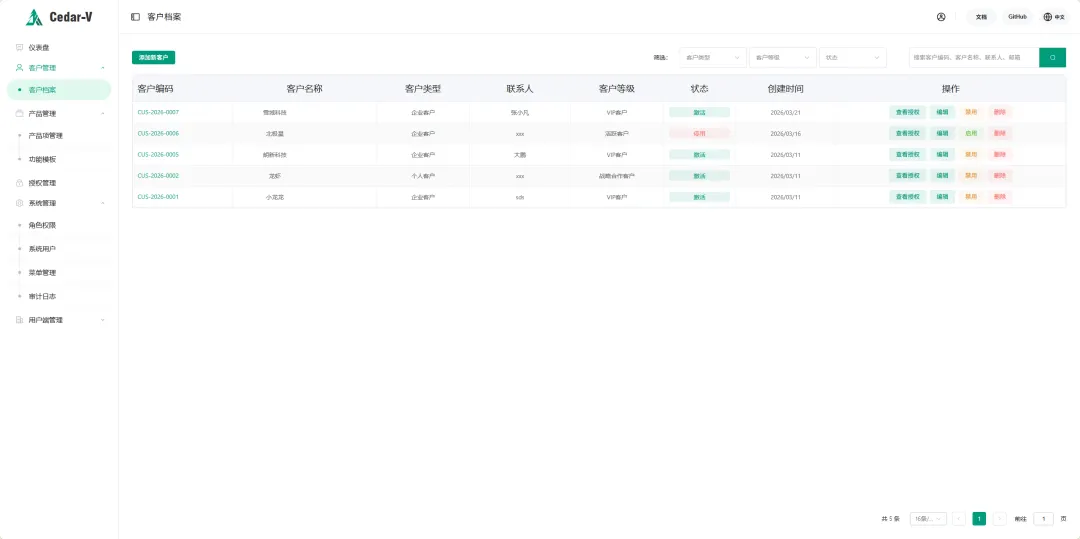Click 查看授权 for CUS-2026-0007
1080x539 pixels.
(x=907, y=112)
